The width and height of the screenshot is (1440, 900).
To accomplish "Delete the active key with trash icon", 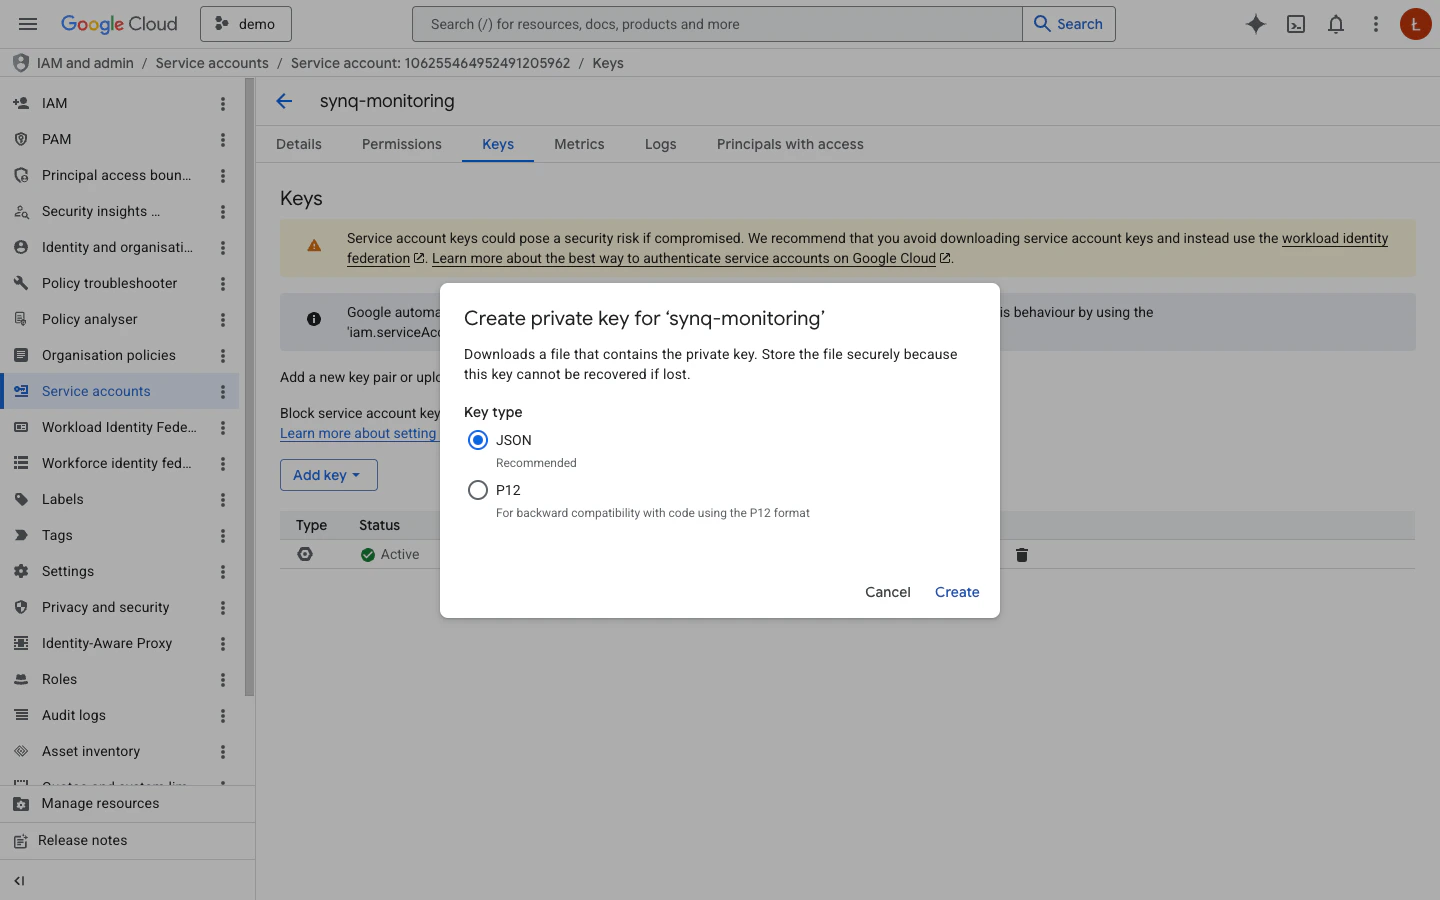I will pos(1022,555).
